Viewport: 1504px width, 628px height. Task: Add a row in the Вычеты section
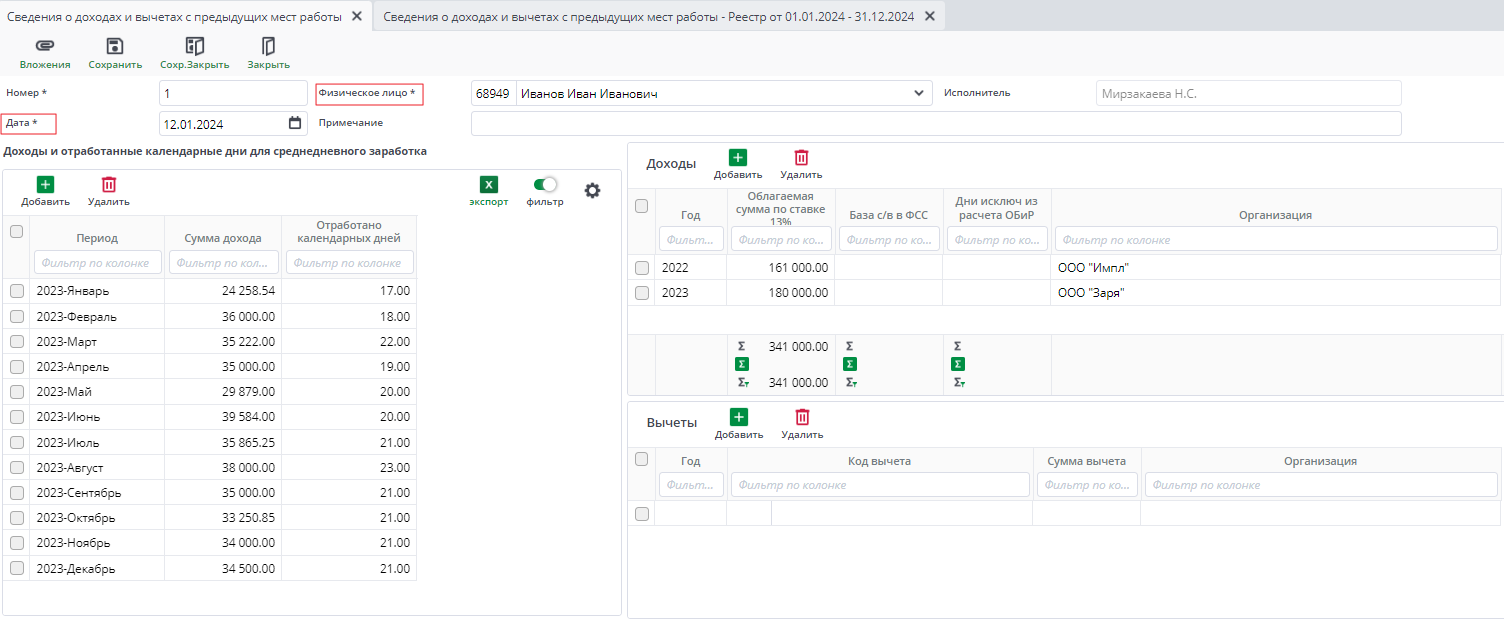738,417
